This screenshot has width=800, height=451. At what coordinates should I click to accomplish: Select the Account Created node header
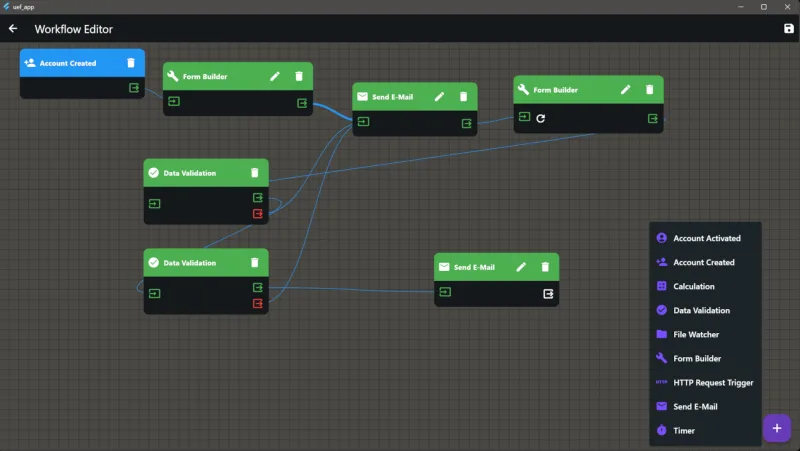[82, 63]
